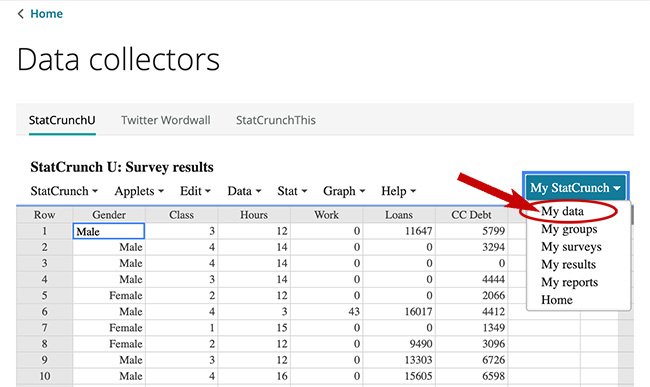650x387 pixels.
Task: Click the CC Debt value 4444
Action: click(x=493, y=280)
